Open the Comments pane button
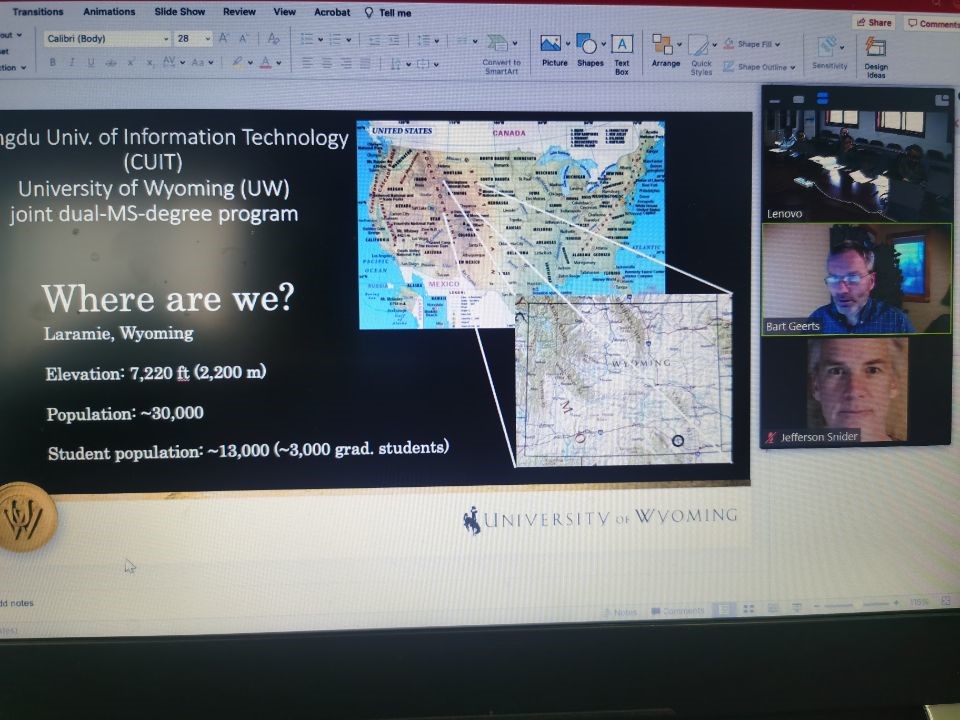960x720 pixels. coord(932,23)
